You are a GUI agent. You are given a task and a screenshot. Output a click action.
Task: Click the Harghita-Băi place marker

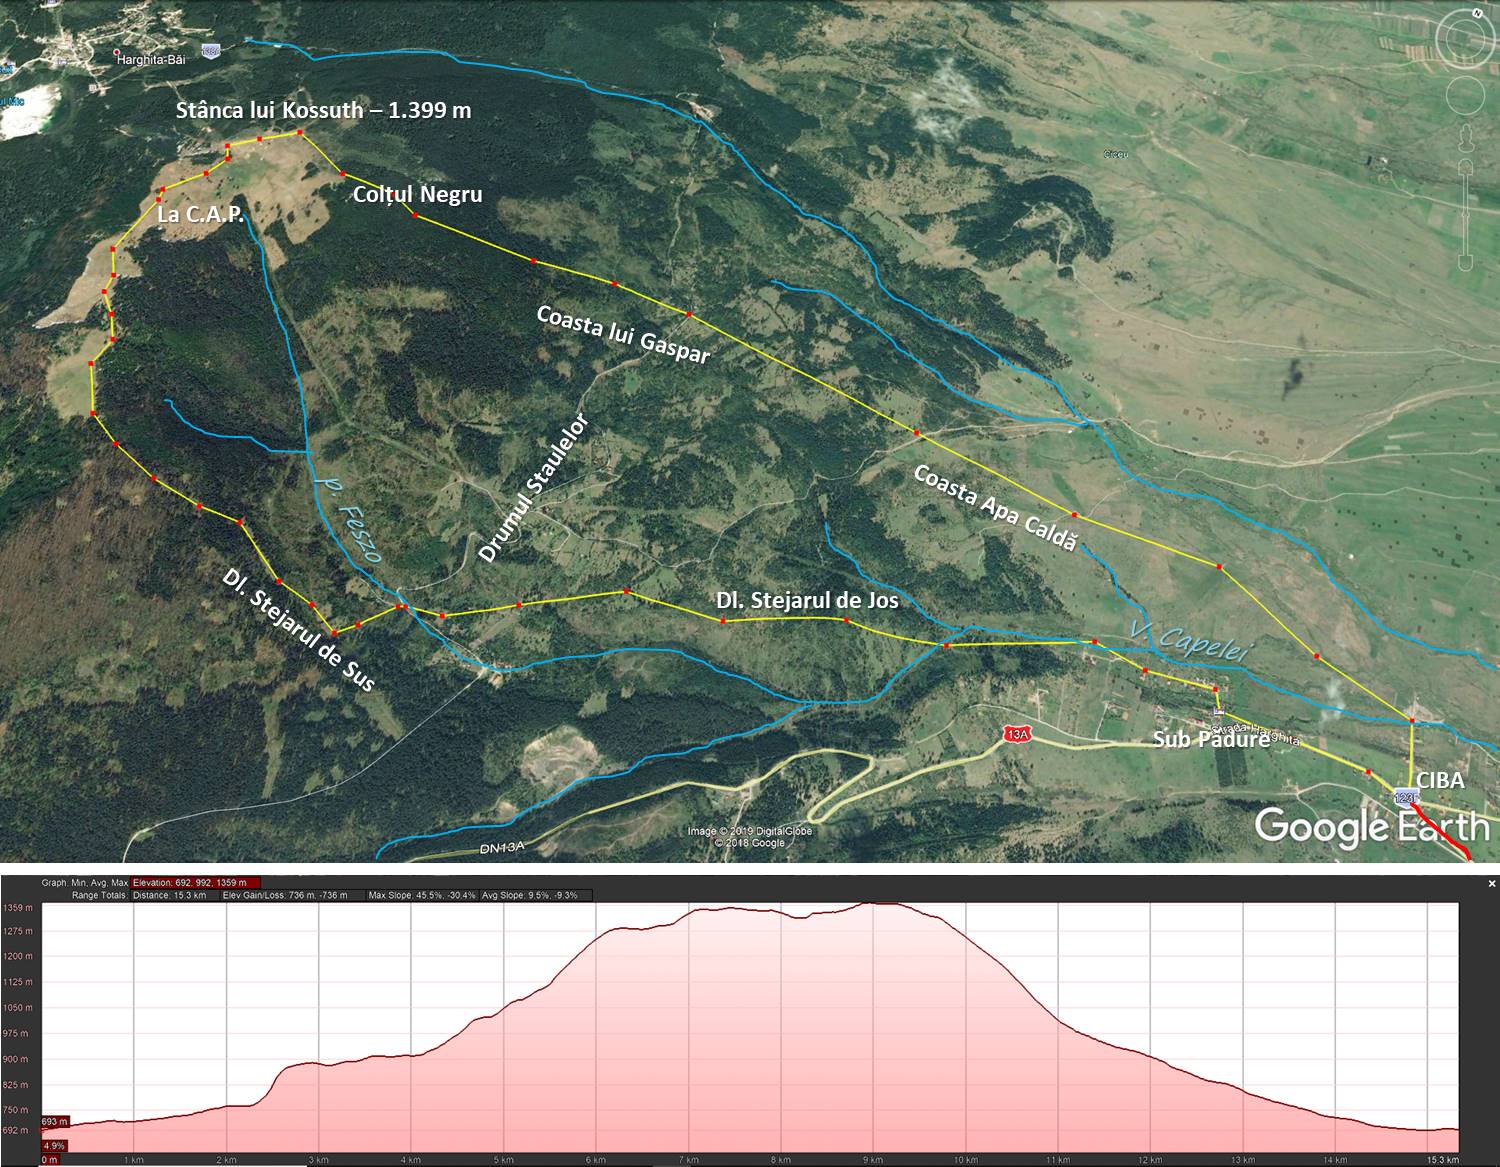click(117, 53)
